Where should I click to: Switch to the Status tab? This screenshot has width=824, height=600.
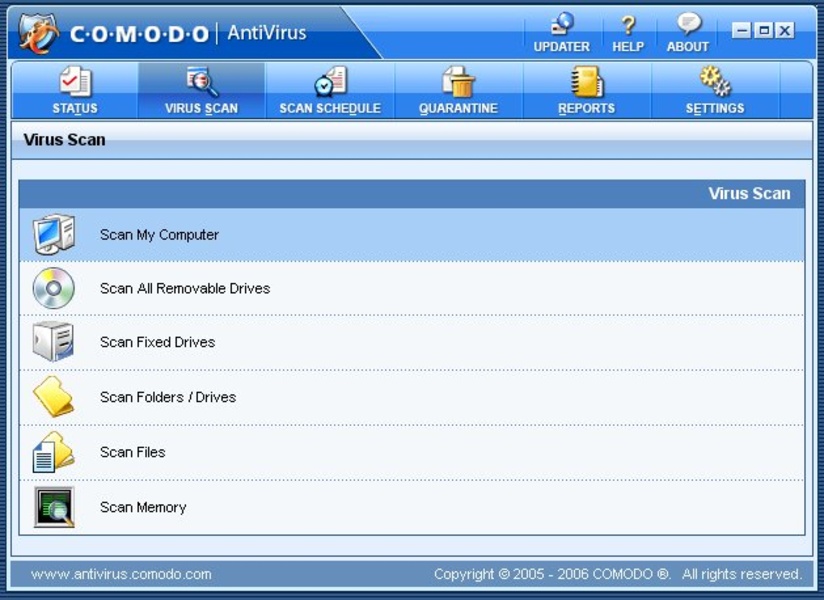75,91
